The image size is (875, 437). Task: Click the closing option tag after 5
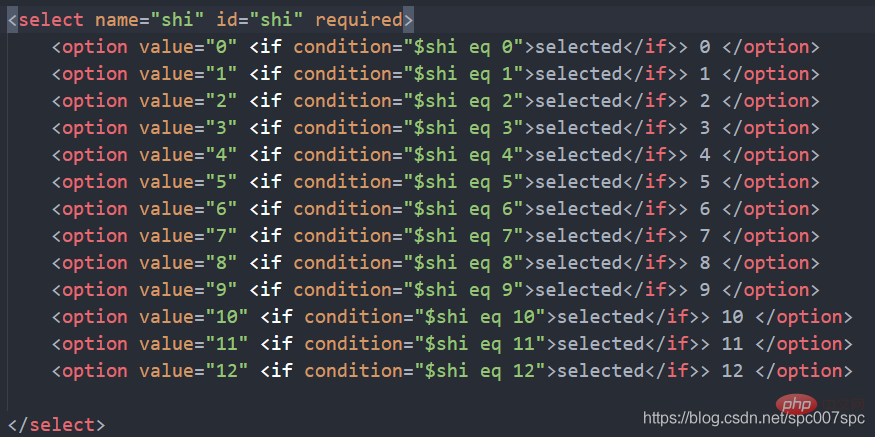(x=771, y=182)
